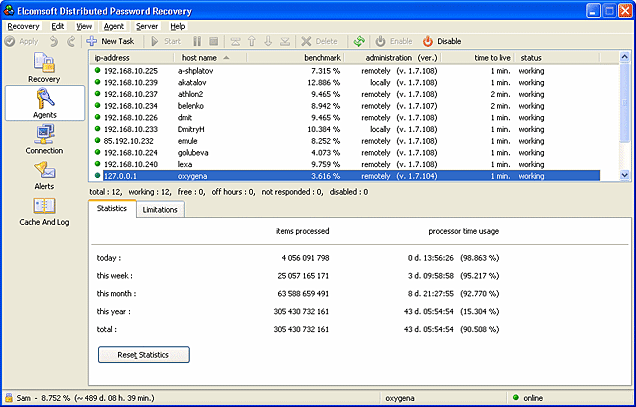The image size is (636, 407).
Task: Sort by time to live column
Action: tap(478, 58)
